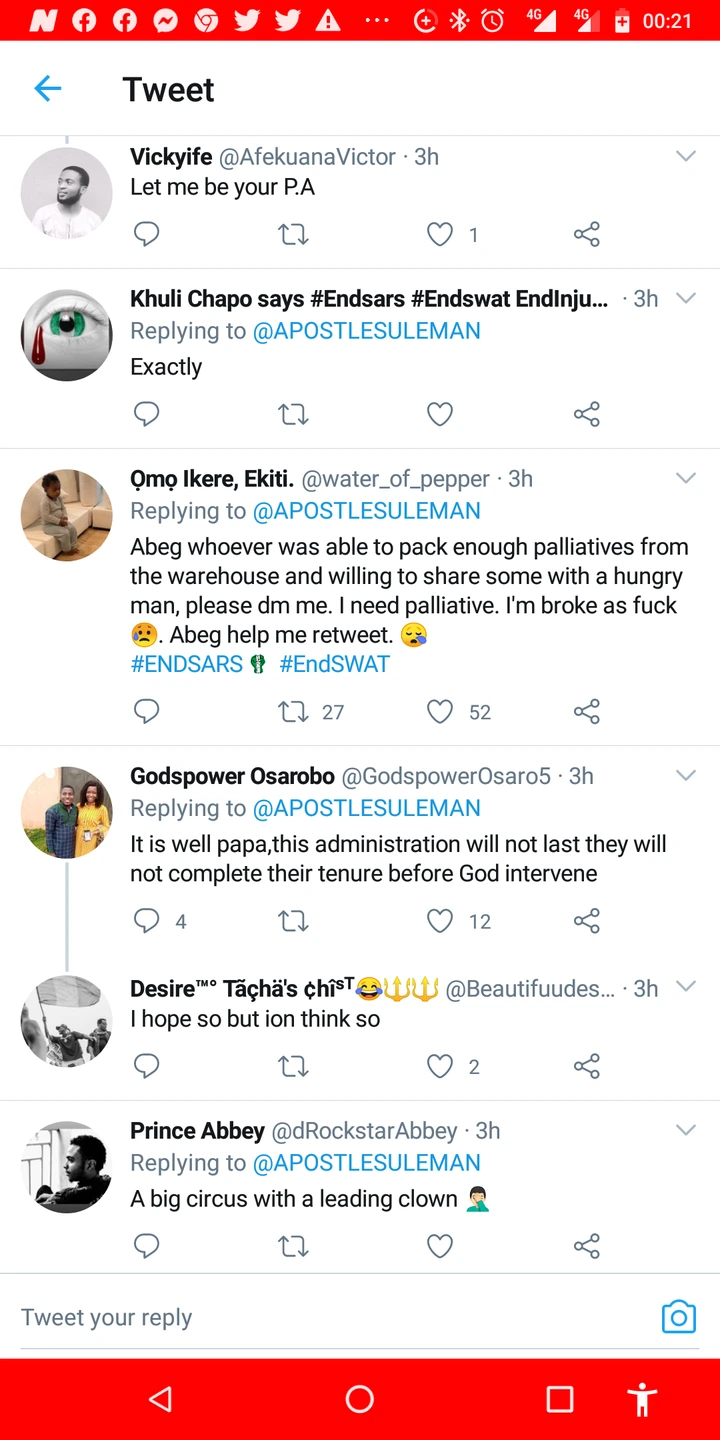Reply to Vickyife's tweet

pyautogui.click(x=147, y=235)
